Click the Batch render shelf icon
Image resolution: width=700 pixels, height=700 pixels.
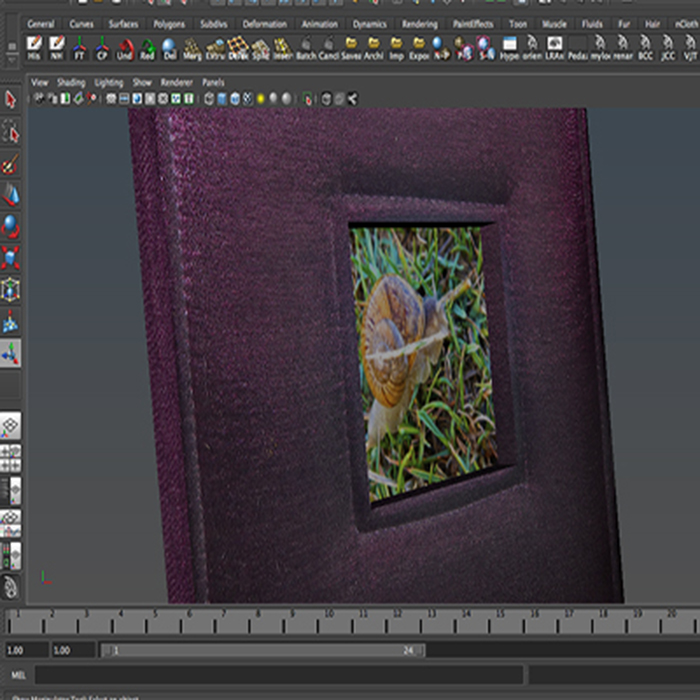tap(306, 48)
